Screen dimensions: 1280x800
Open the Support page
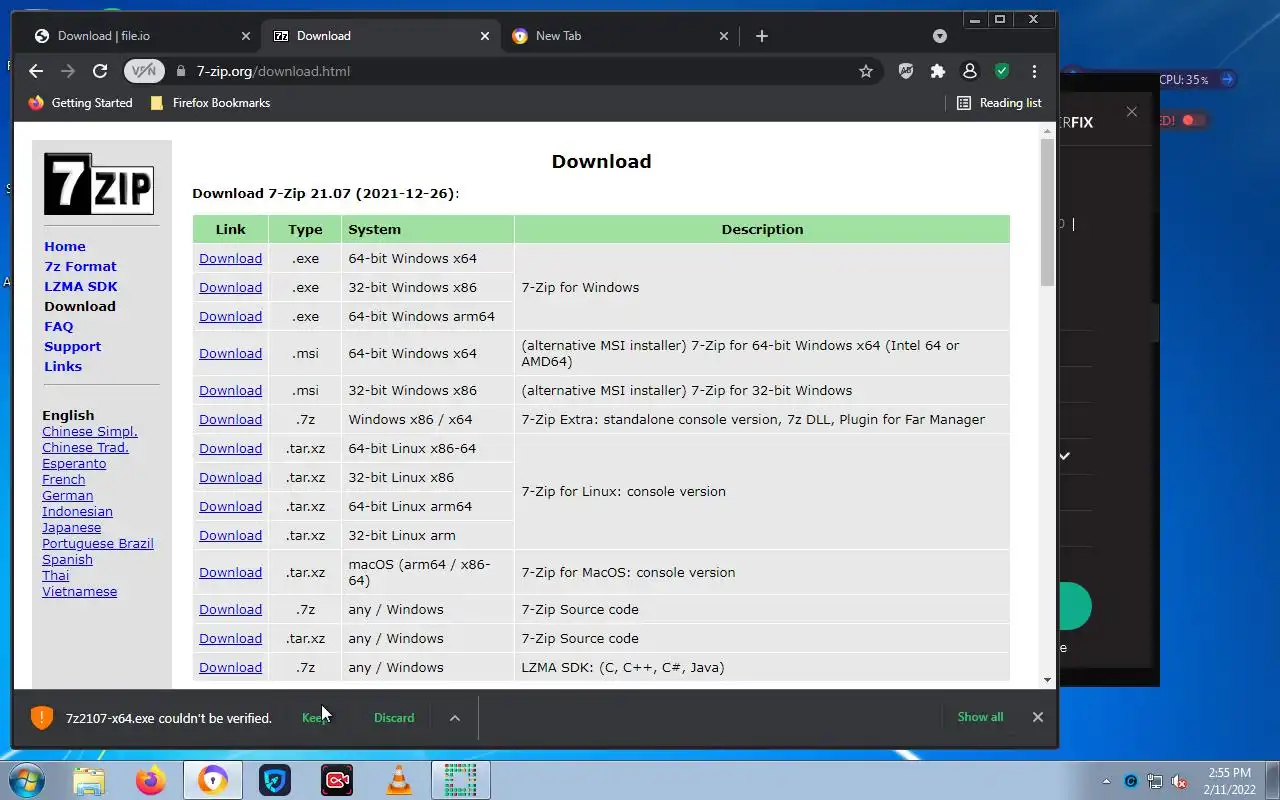tap(72, 346)
